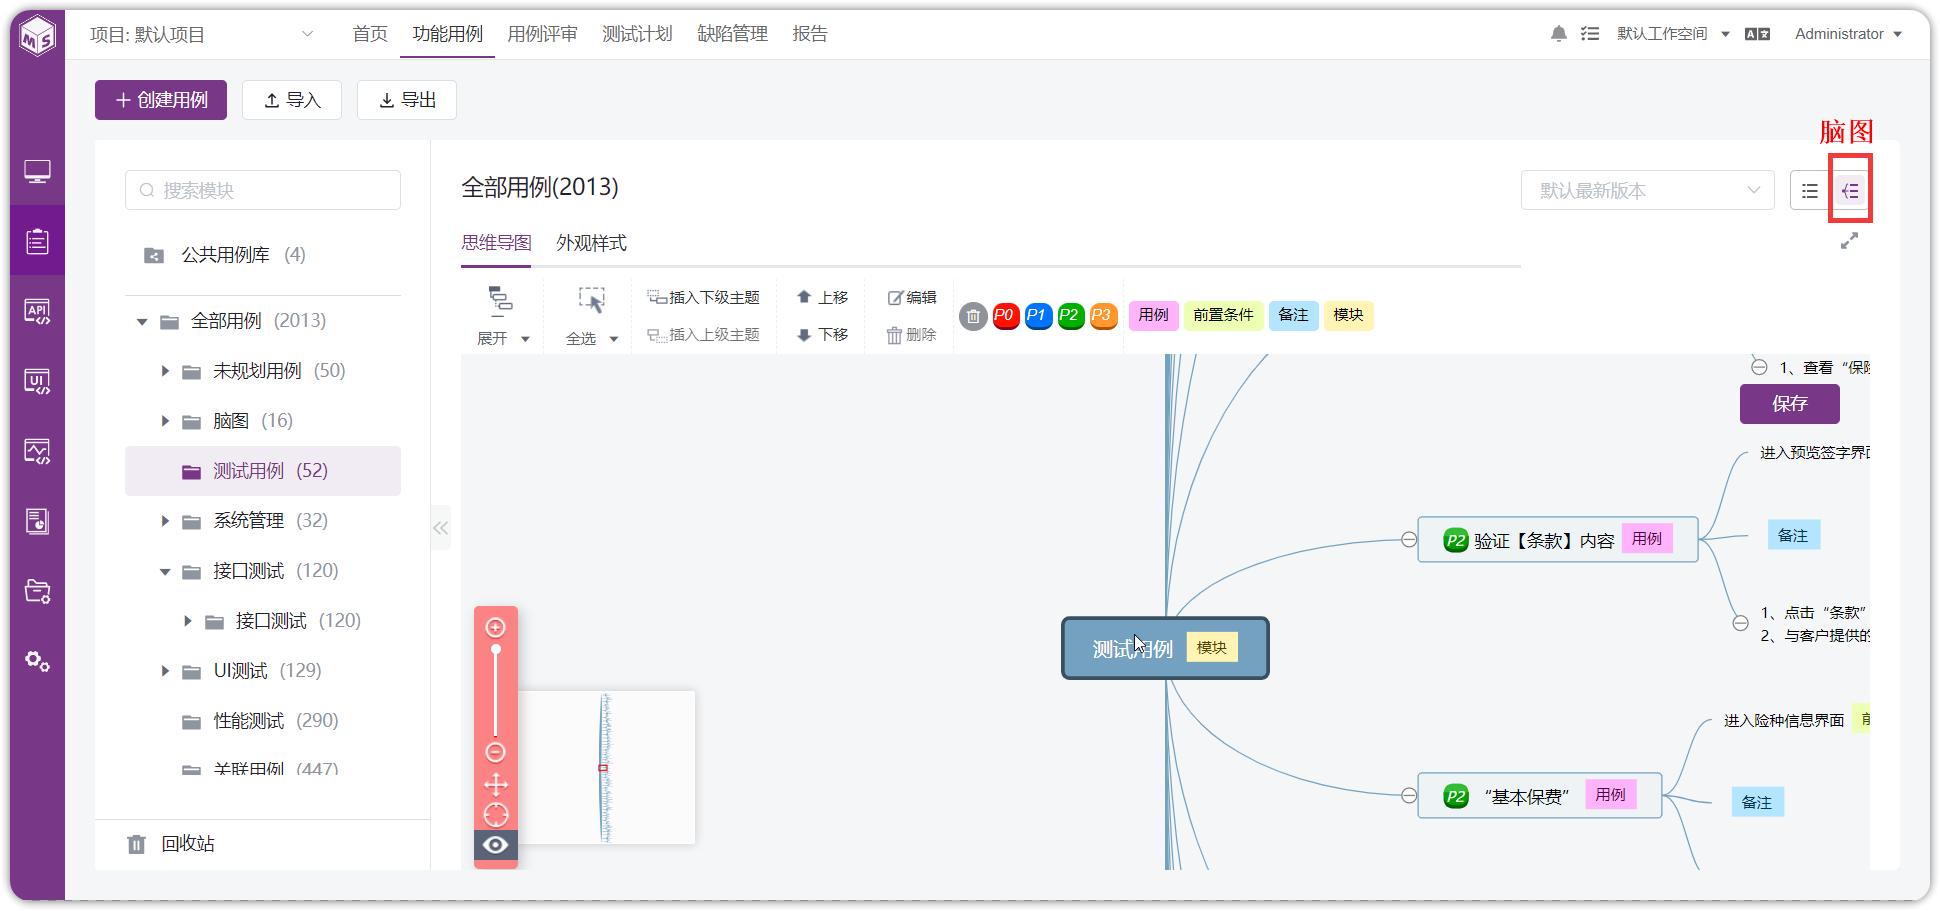
Task: Open the performance test sidebar icon
Action: tap(37, 451)
